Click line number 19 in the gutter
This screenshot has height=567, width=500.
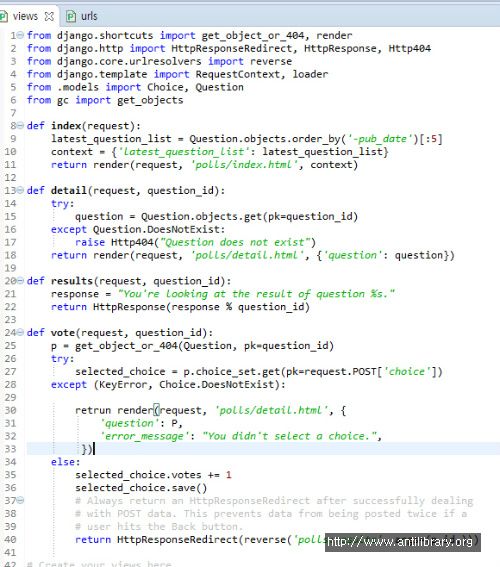(10, 268)
